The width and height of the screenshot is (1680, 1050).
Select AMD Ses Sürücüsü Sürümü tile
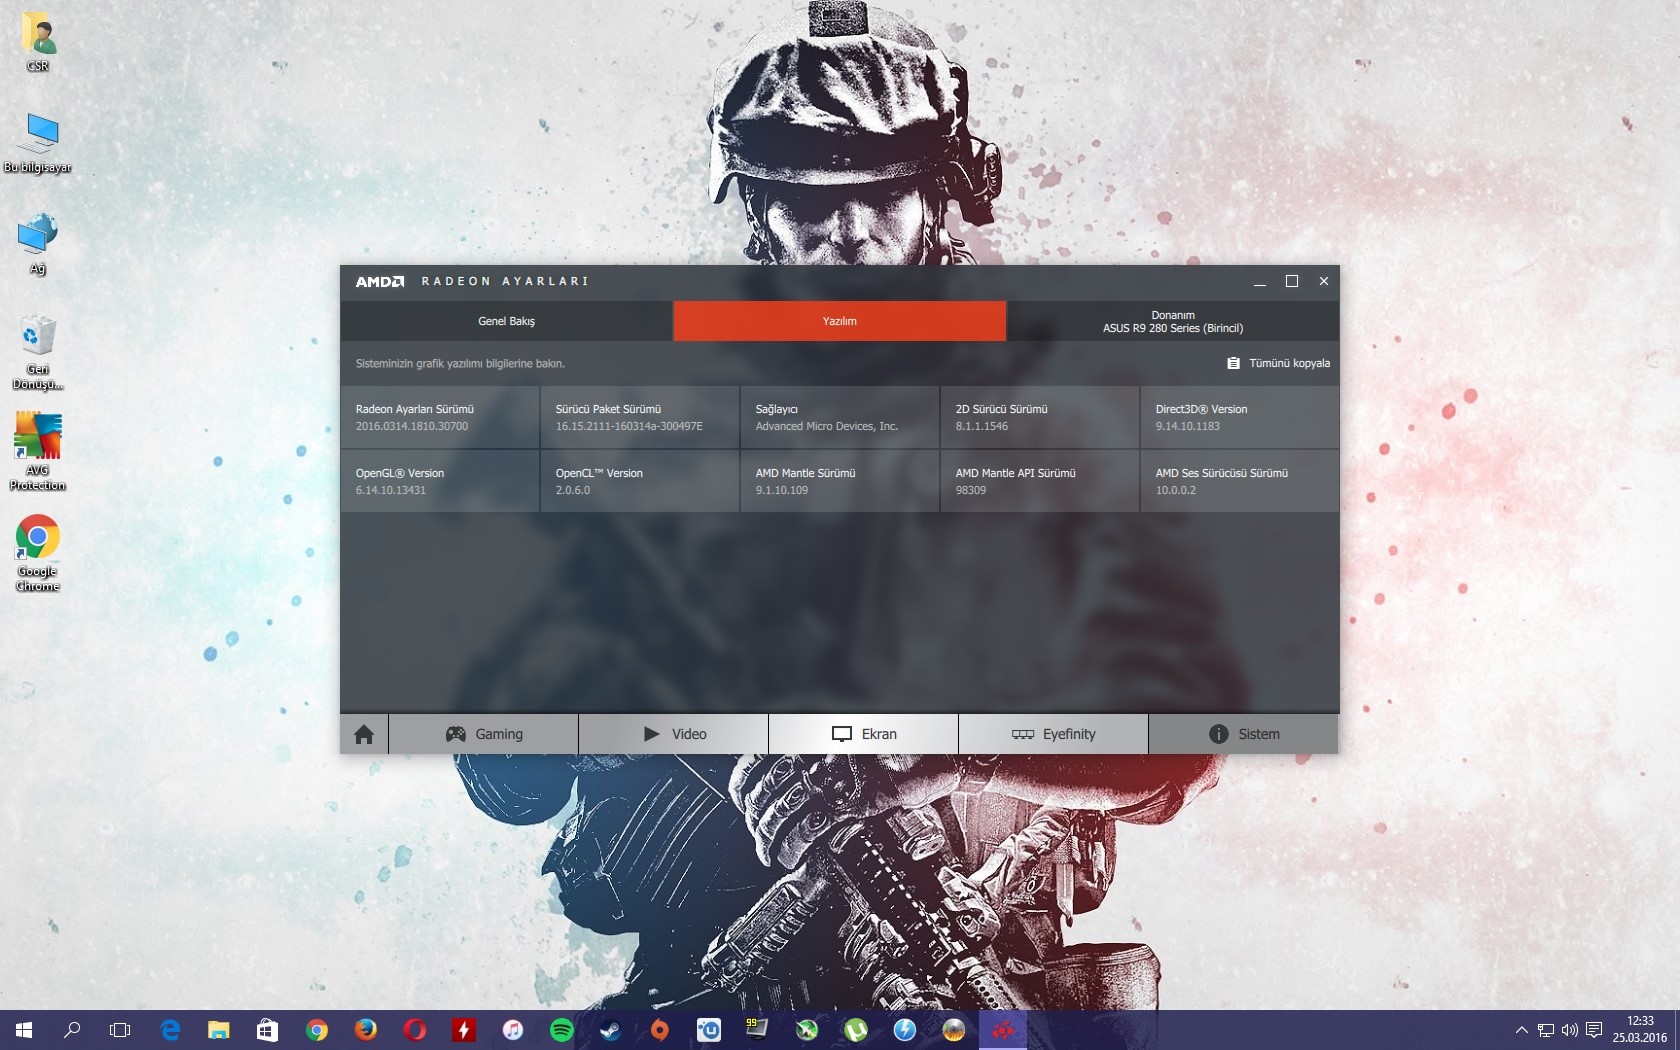[1240, 481]
